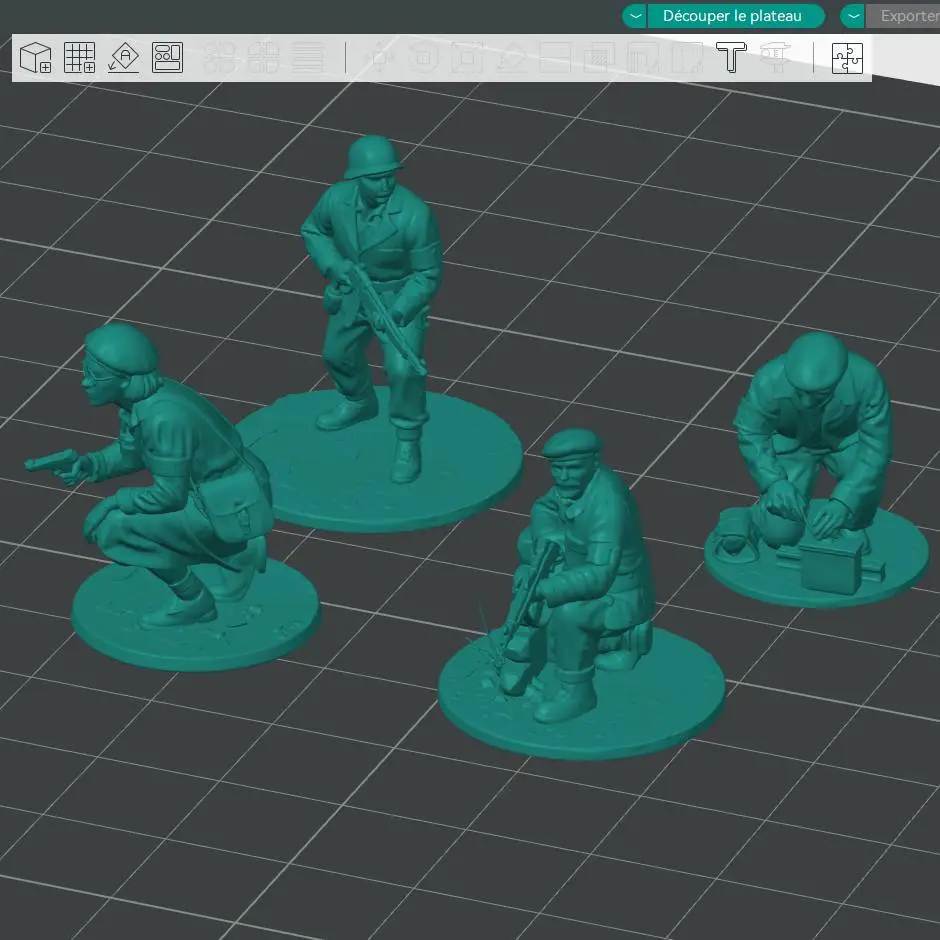
Task: Select the Text shape T tool
Action: 731,58
